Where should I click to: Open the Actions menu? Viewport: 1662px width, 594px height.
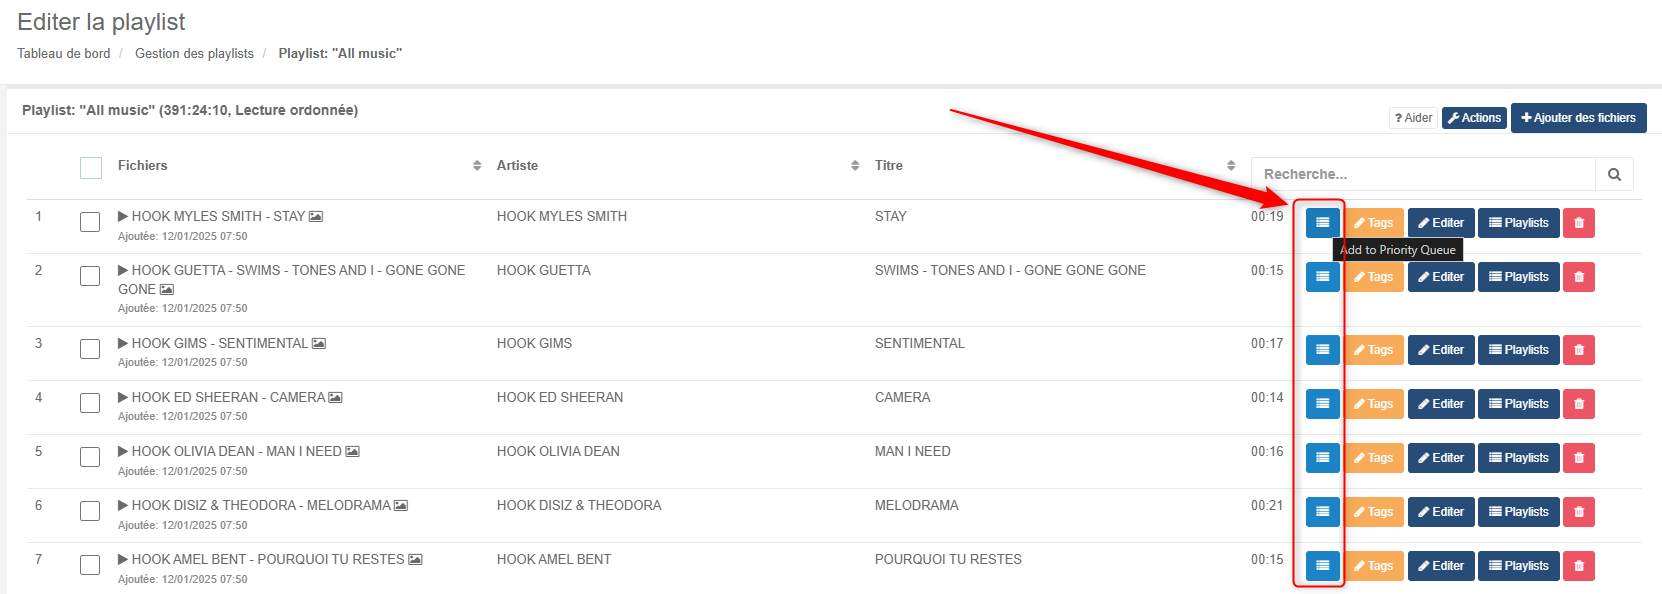coord(1474,118)
